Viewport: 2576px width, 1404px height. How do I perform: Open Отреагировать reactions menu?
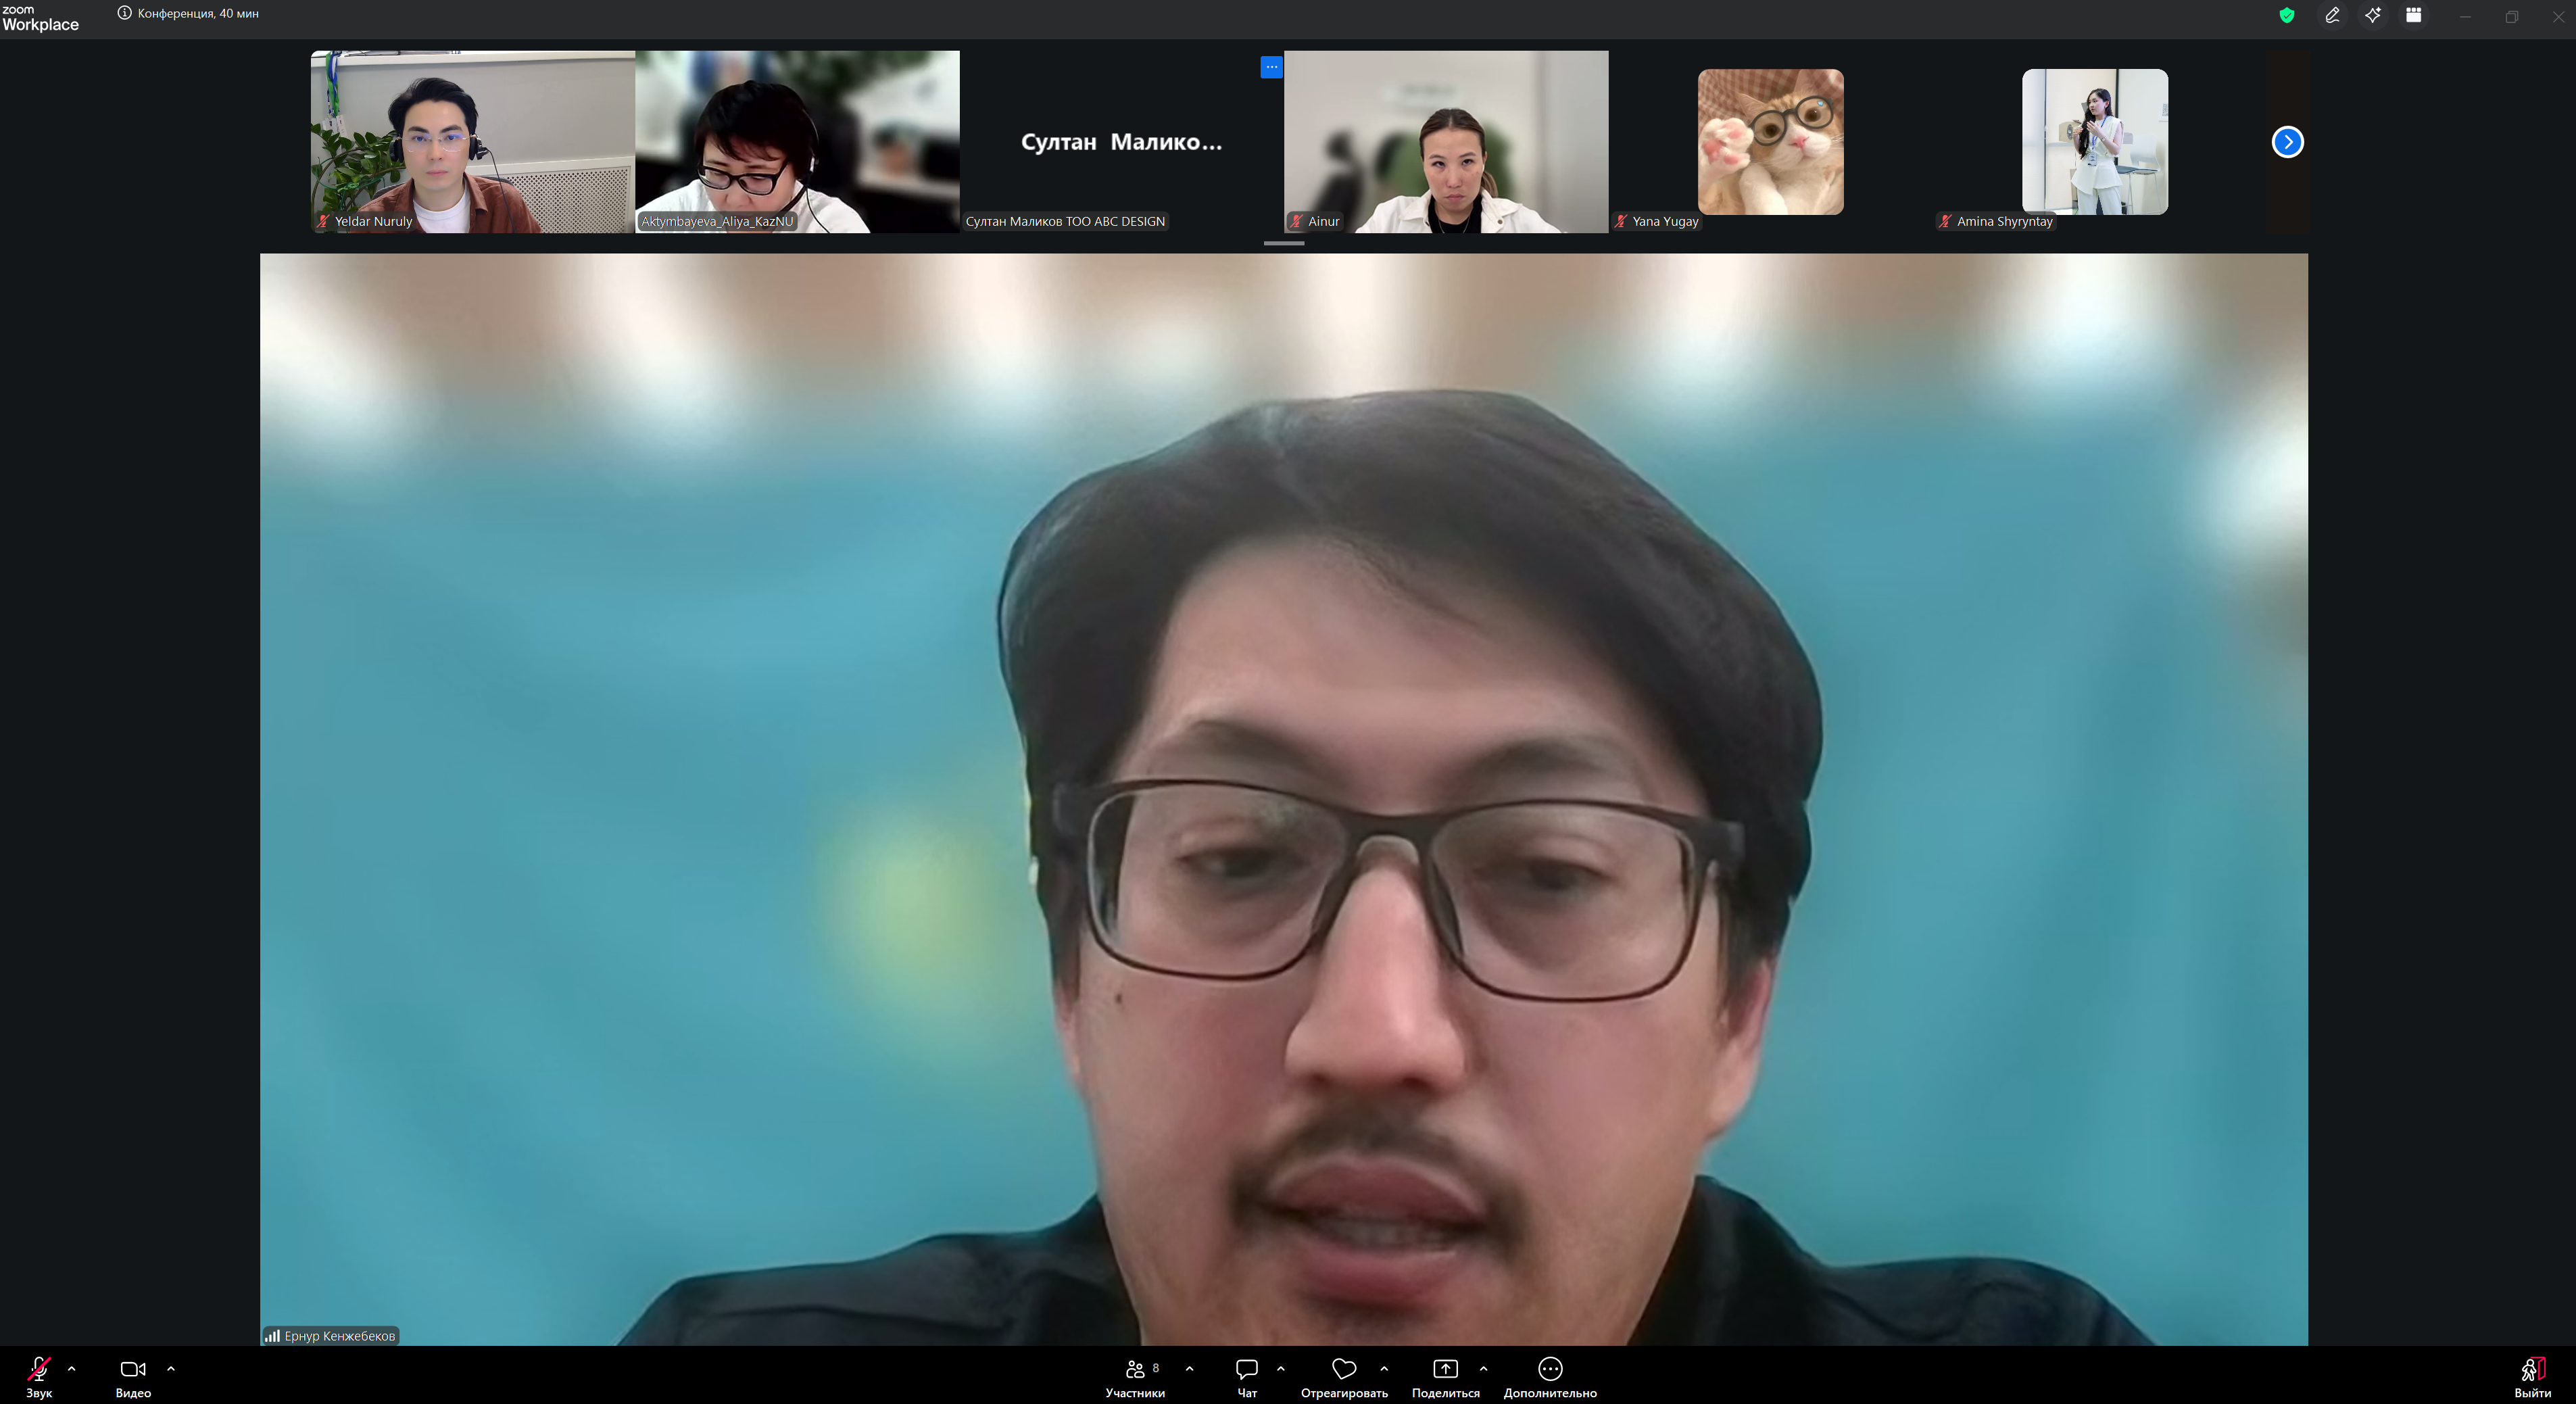click(1344, 1376)
